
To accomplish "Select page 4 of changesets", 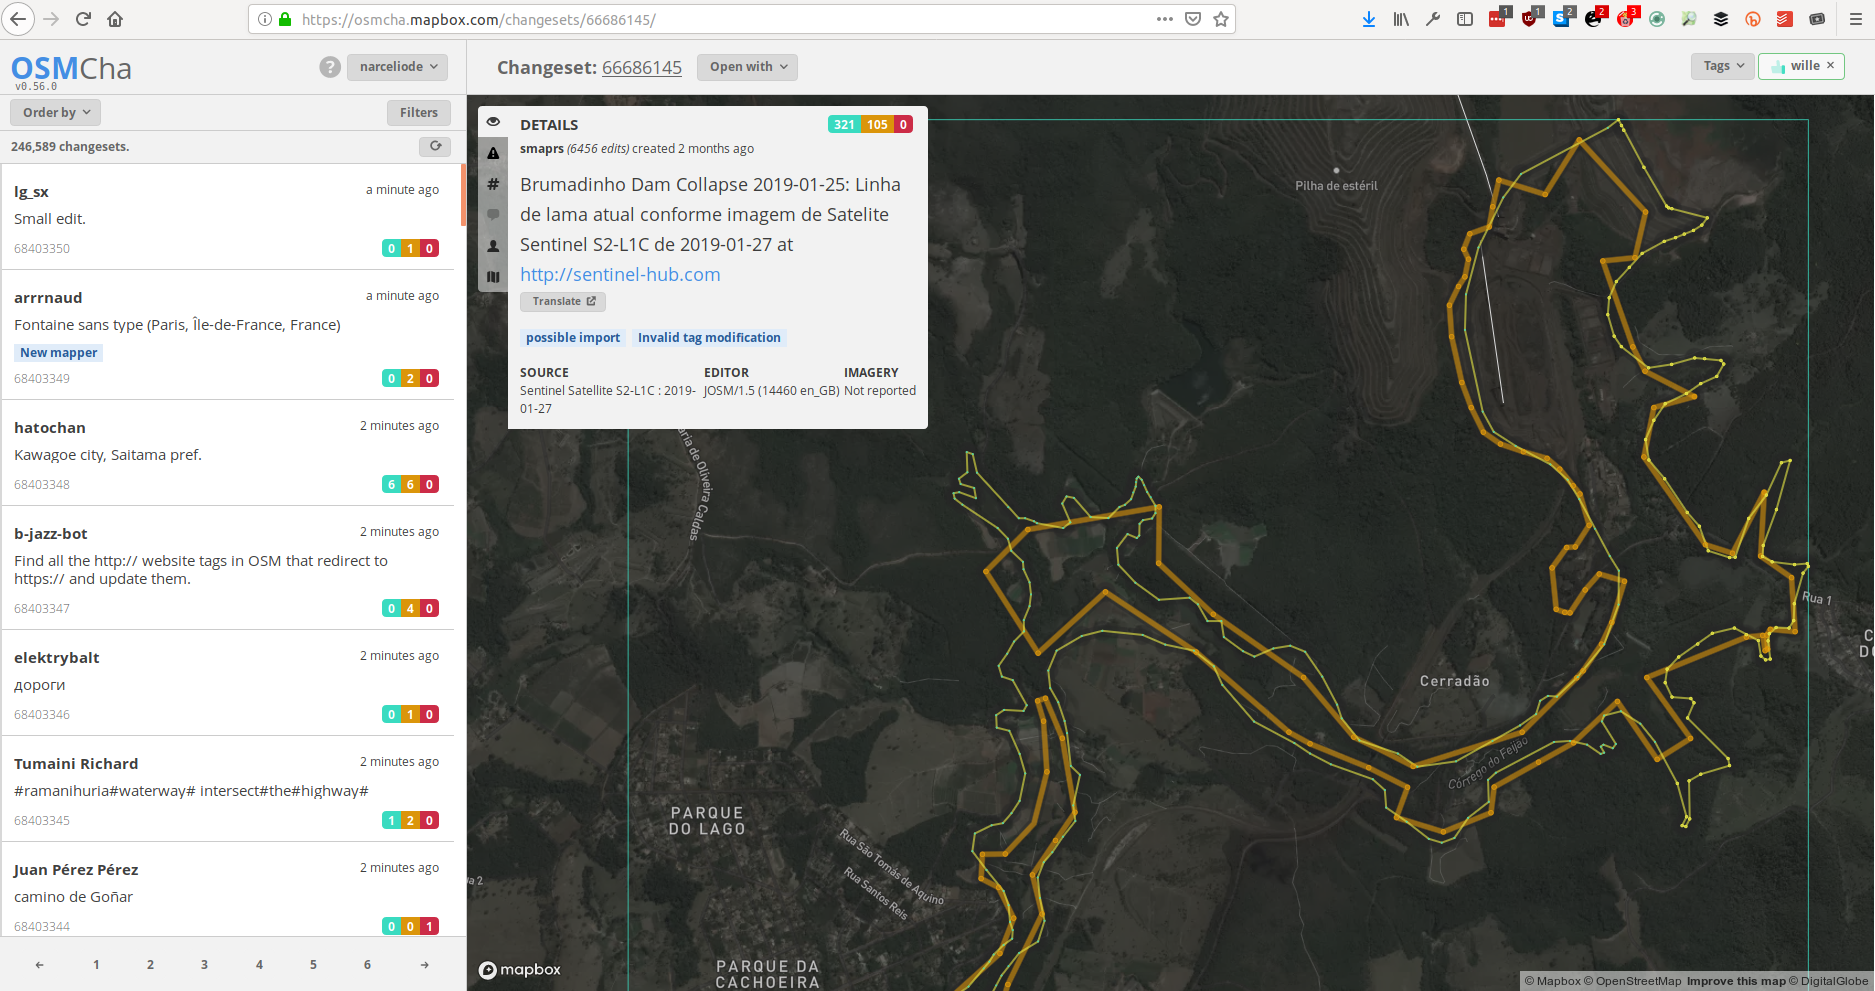I will tap(259, 965).
